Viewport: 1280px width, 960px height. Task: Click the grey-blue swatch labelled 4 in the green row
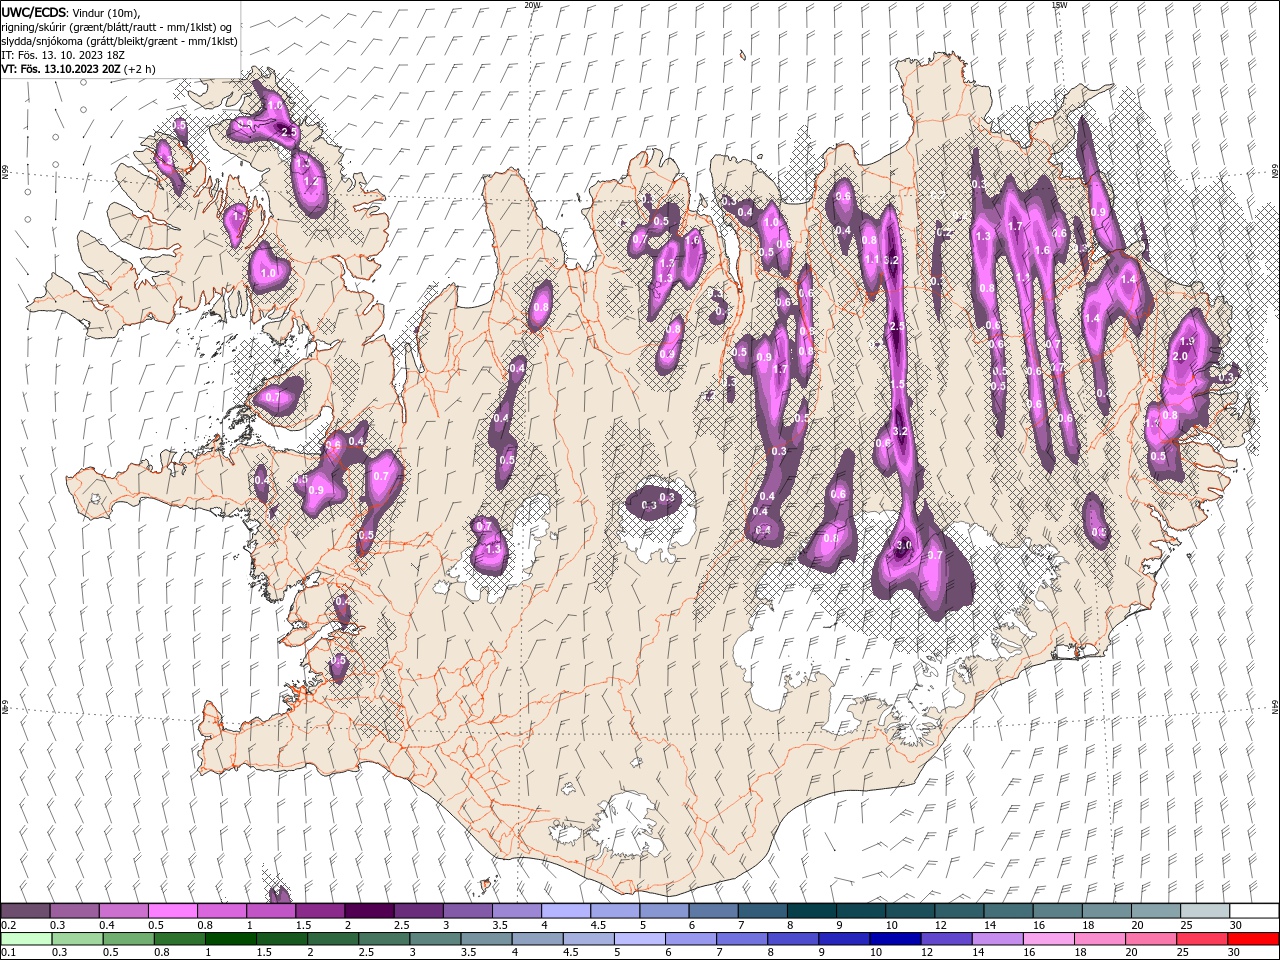(536, 939)
